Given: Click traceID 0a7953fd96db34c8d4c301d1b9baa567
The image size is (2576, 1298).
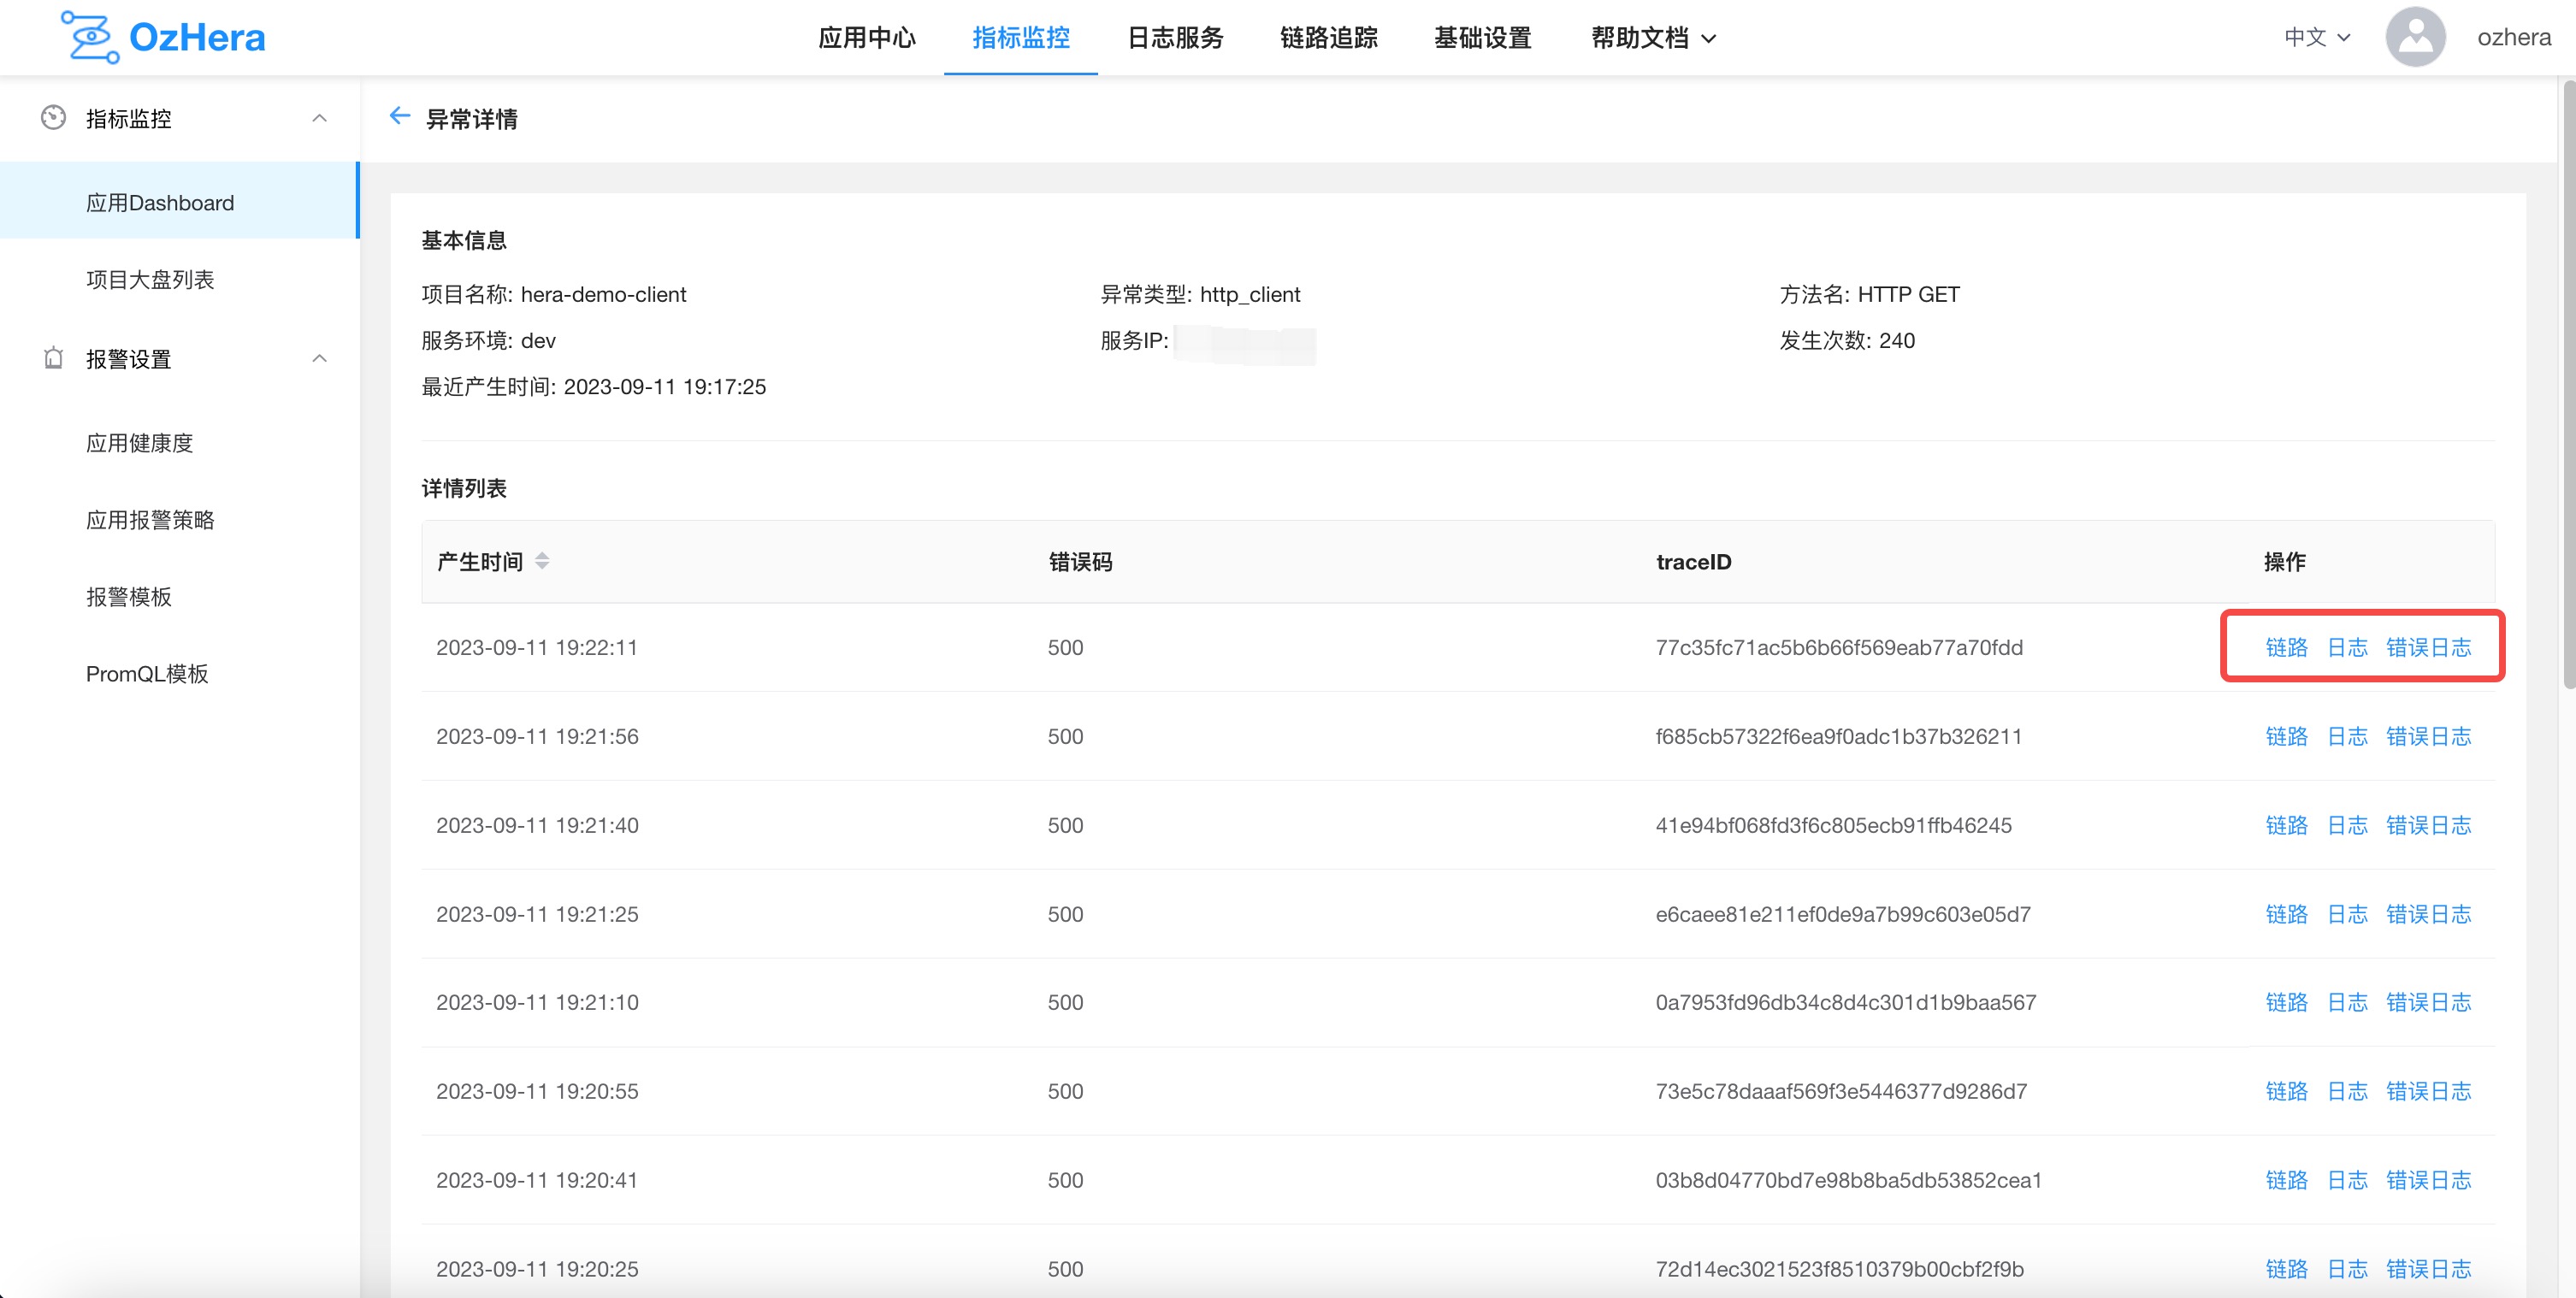Looking at the screenshot, I should pyautogui.click(x=1846, y=1002).
